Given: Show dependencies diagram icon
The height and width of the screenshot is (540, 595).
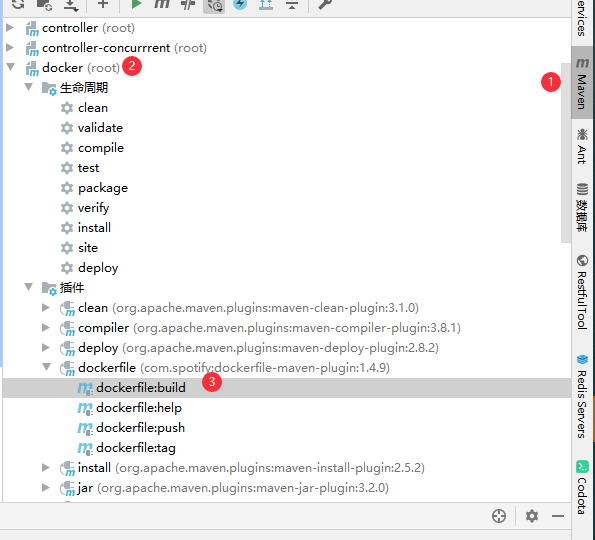Looking at the screenshot, I should pyautogui.click(x=266, y=4).
